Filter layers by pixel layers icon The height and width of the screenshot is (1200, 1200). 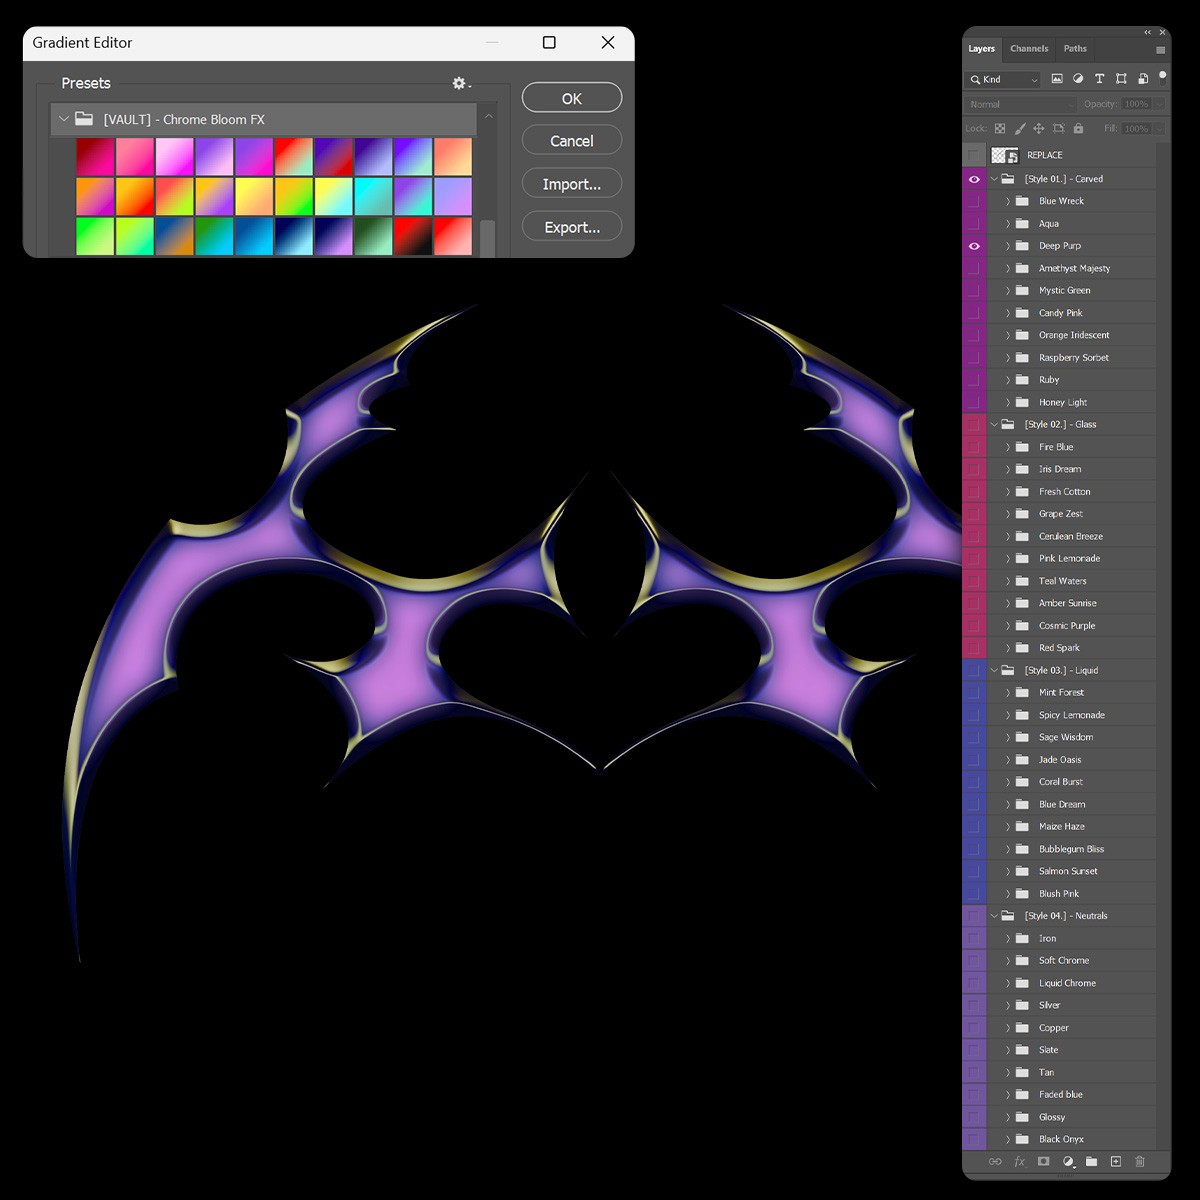tap(1057, 79)
